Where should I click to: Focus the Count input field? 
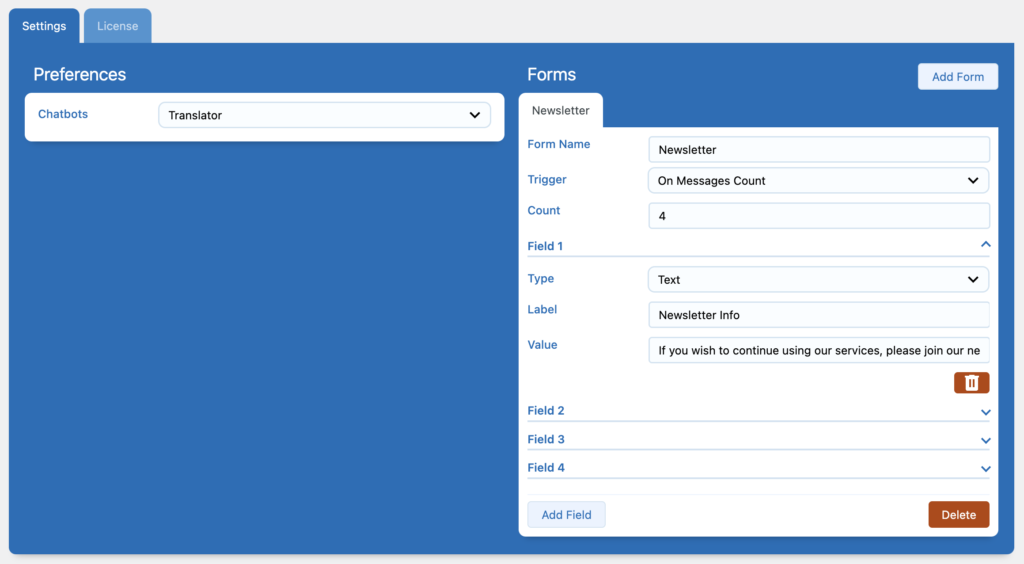click(x=818, y=216)
